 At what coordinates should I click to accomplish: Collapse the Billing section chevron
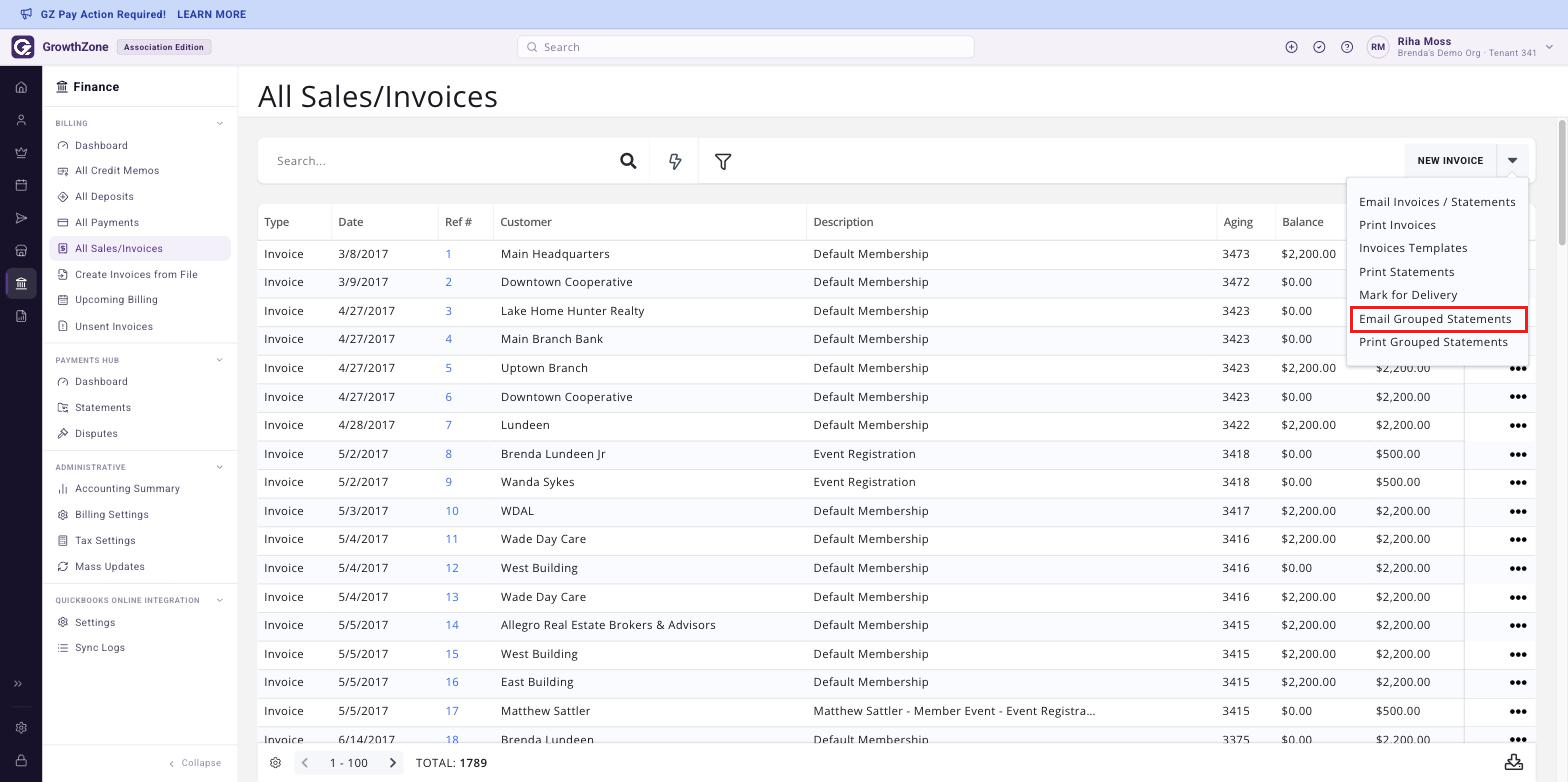coord(220,124)
